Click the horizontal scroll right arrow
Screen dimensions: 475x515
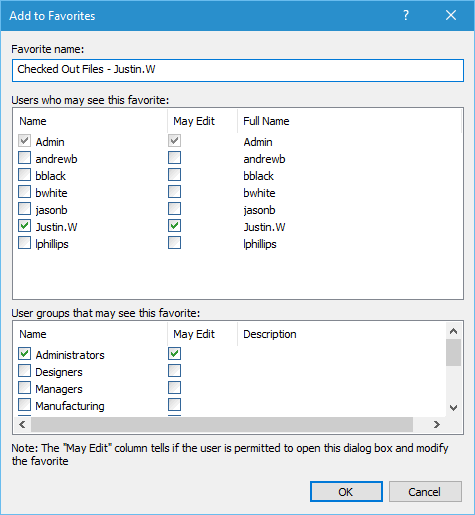(437, 424)
